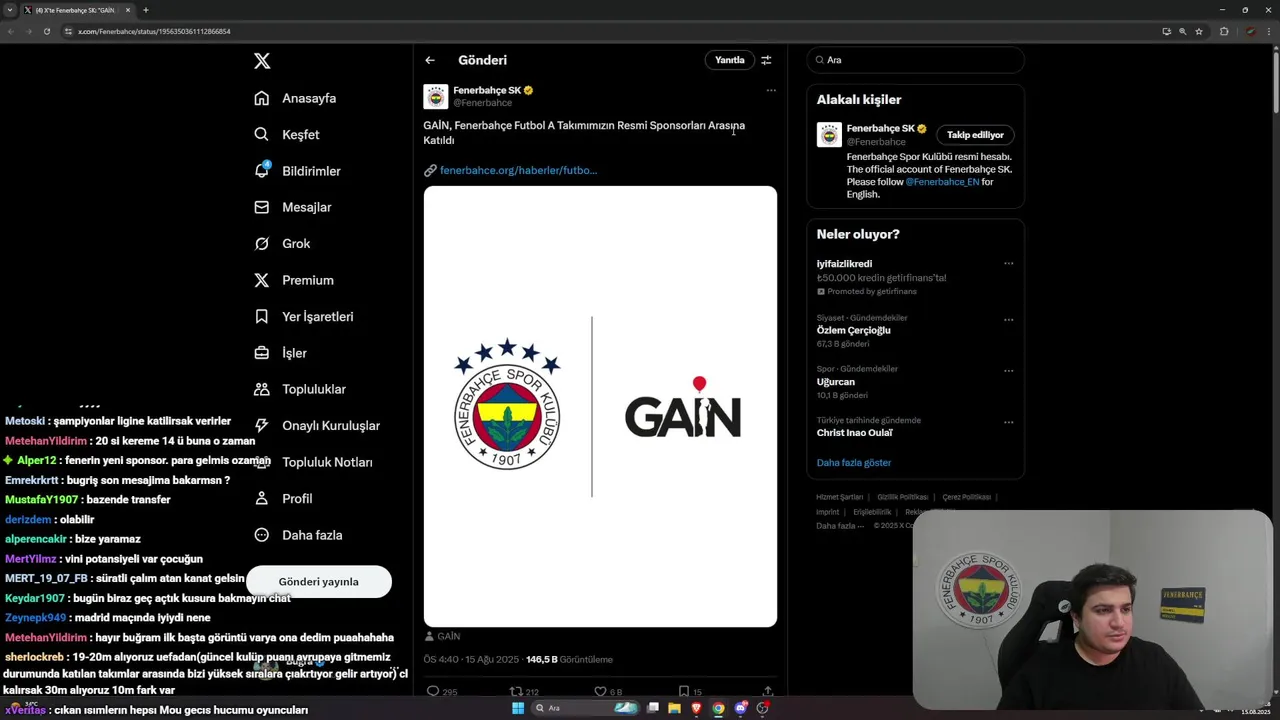Image resolution: width=1280 pixels, height=720 pixels.
Task: Open options for Uğurcan trend
Action: pyautogui.click(x=1008, y=371)
